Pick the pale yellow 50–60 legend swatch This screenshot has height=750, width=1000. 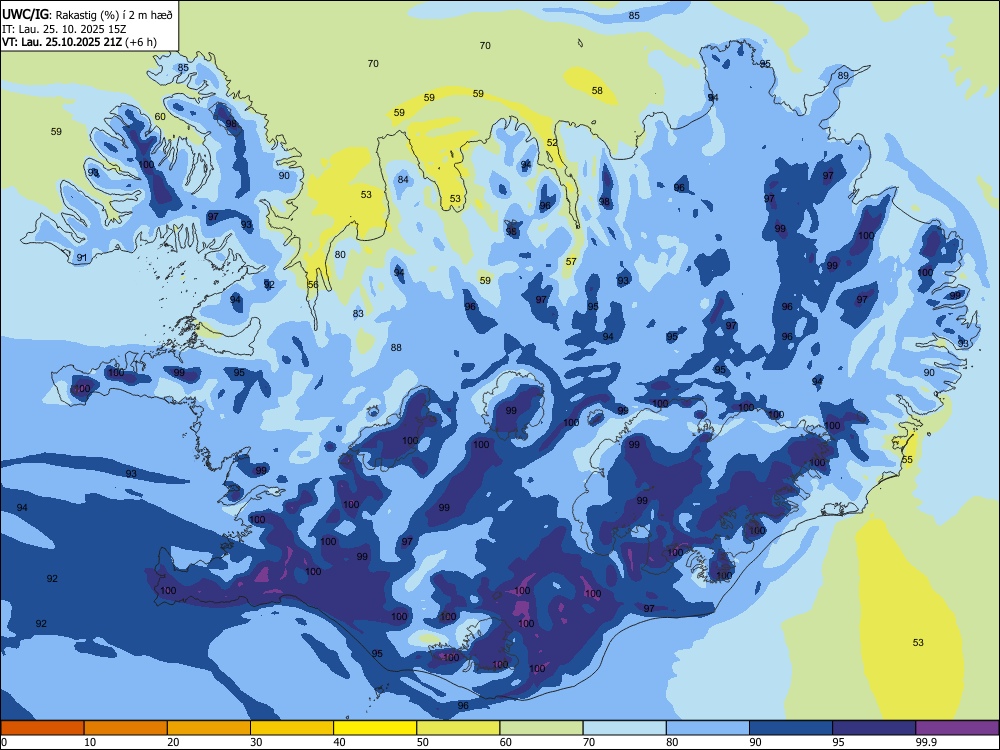coord(458,728)
